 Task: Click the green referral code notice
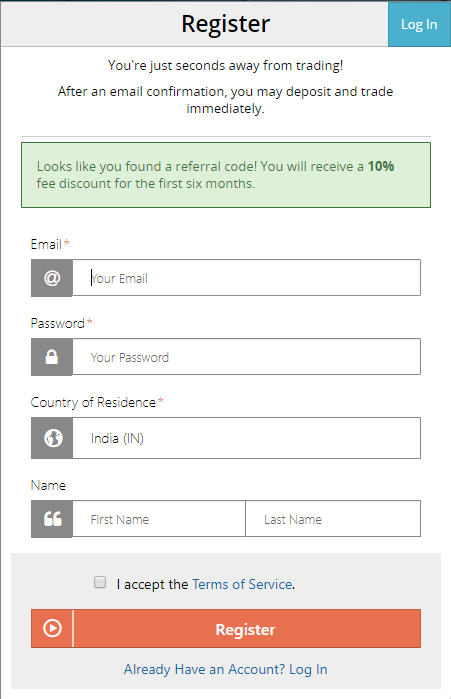tap(226, 175)
